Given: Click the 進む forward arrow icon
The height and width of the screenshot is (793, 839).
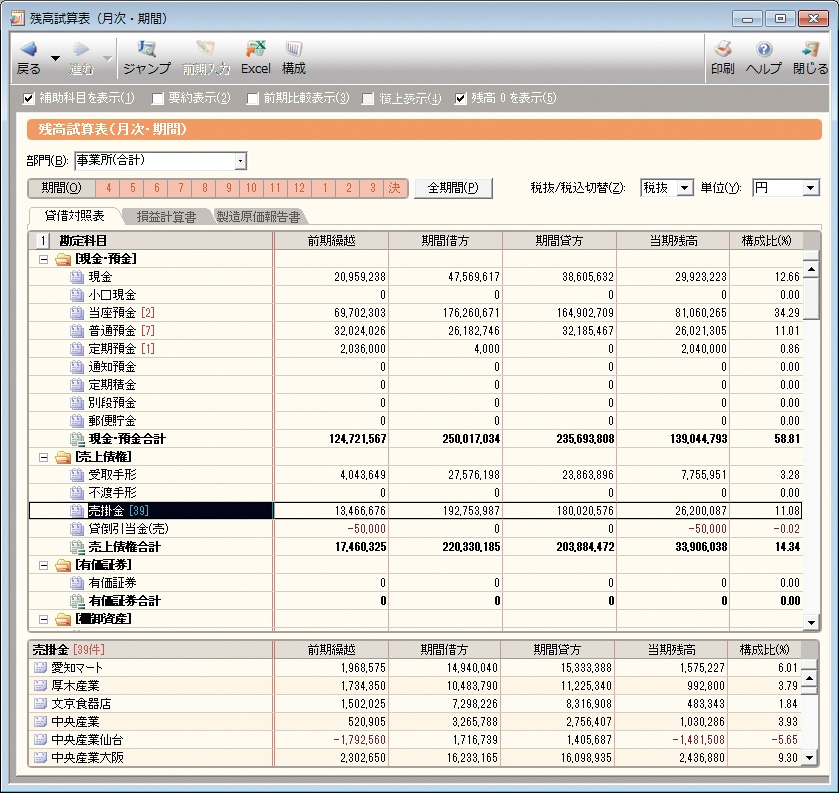Looking at the screenshot, I should pos(81,50).
